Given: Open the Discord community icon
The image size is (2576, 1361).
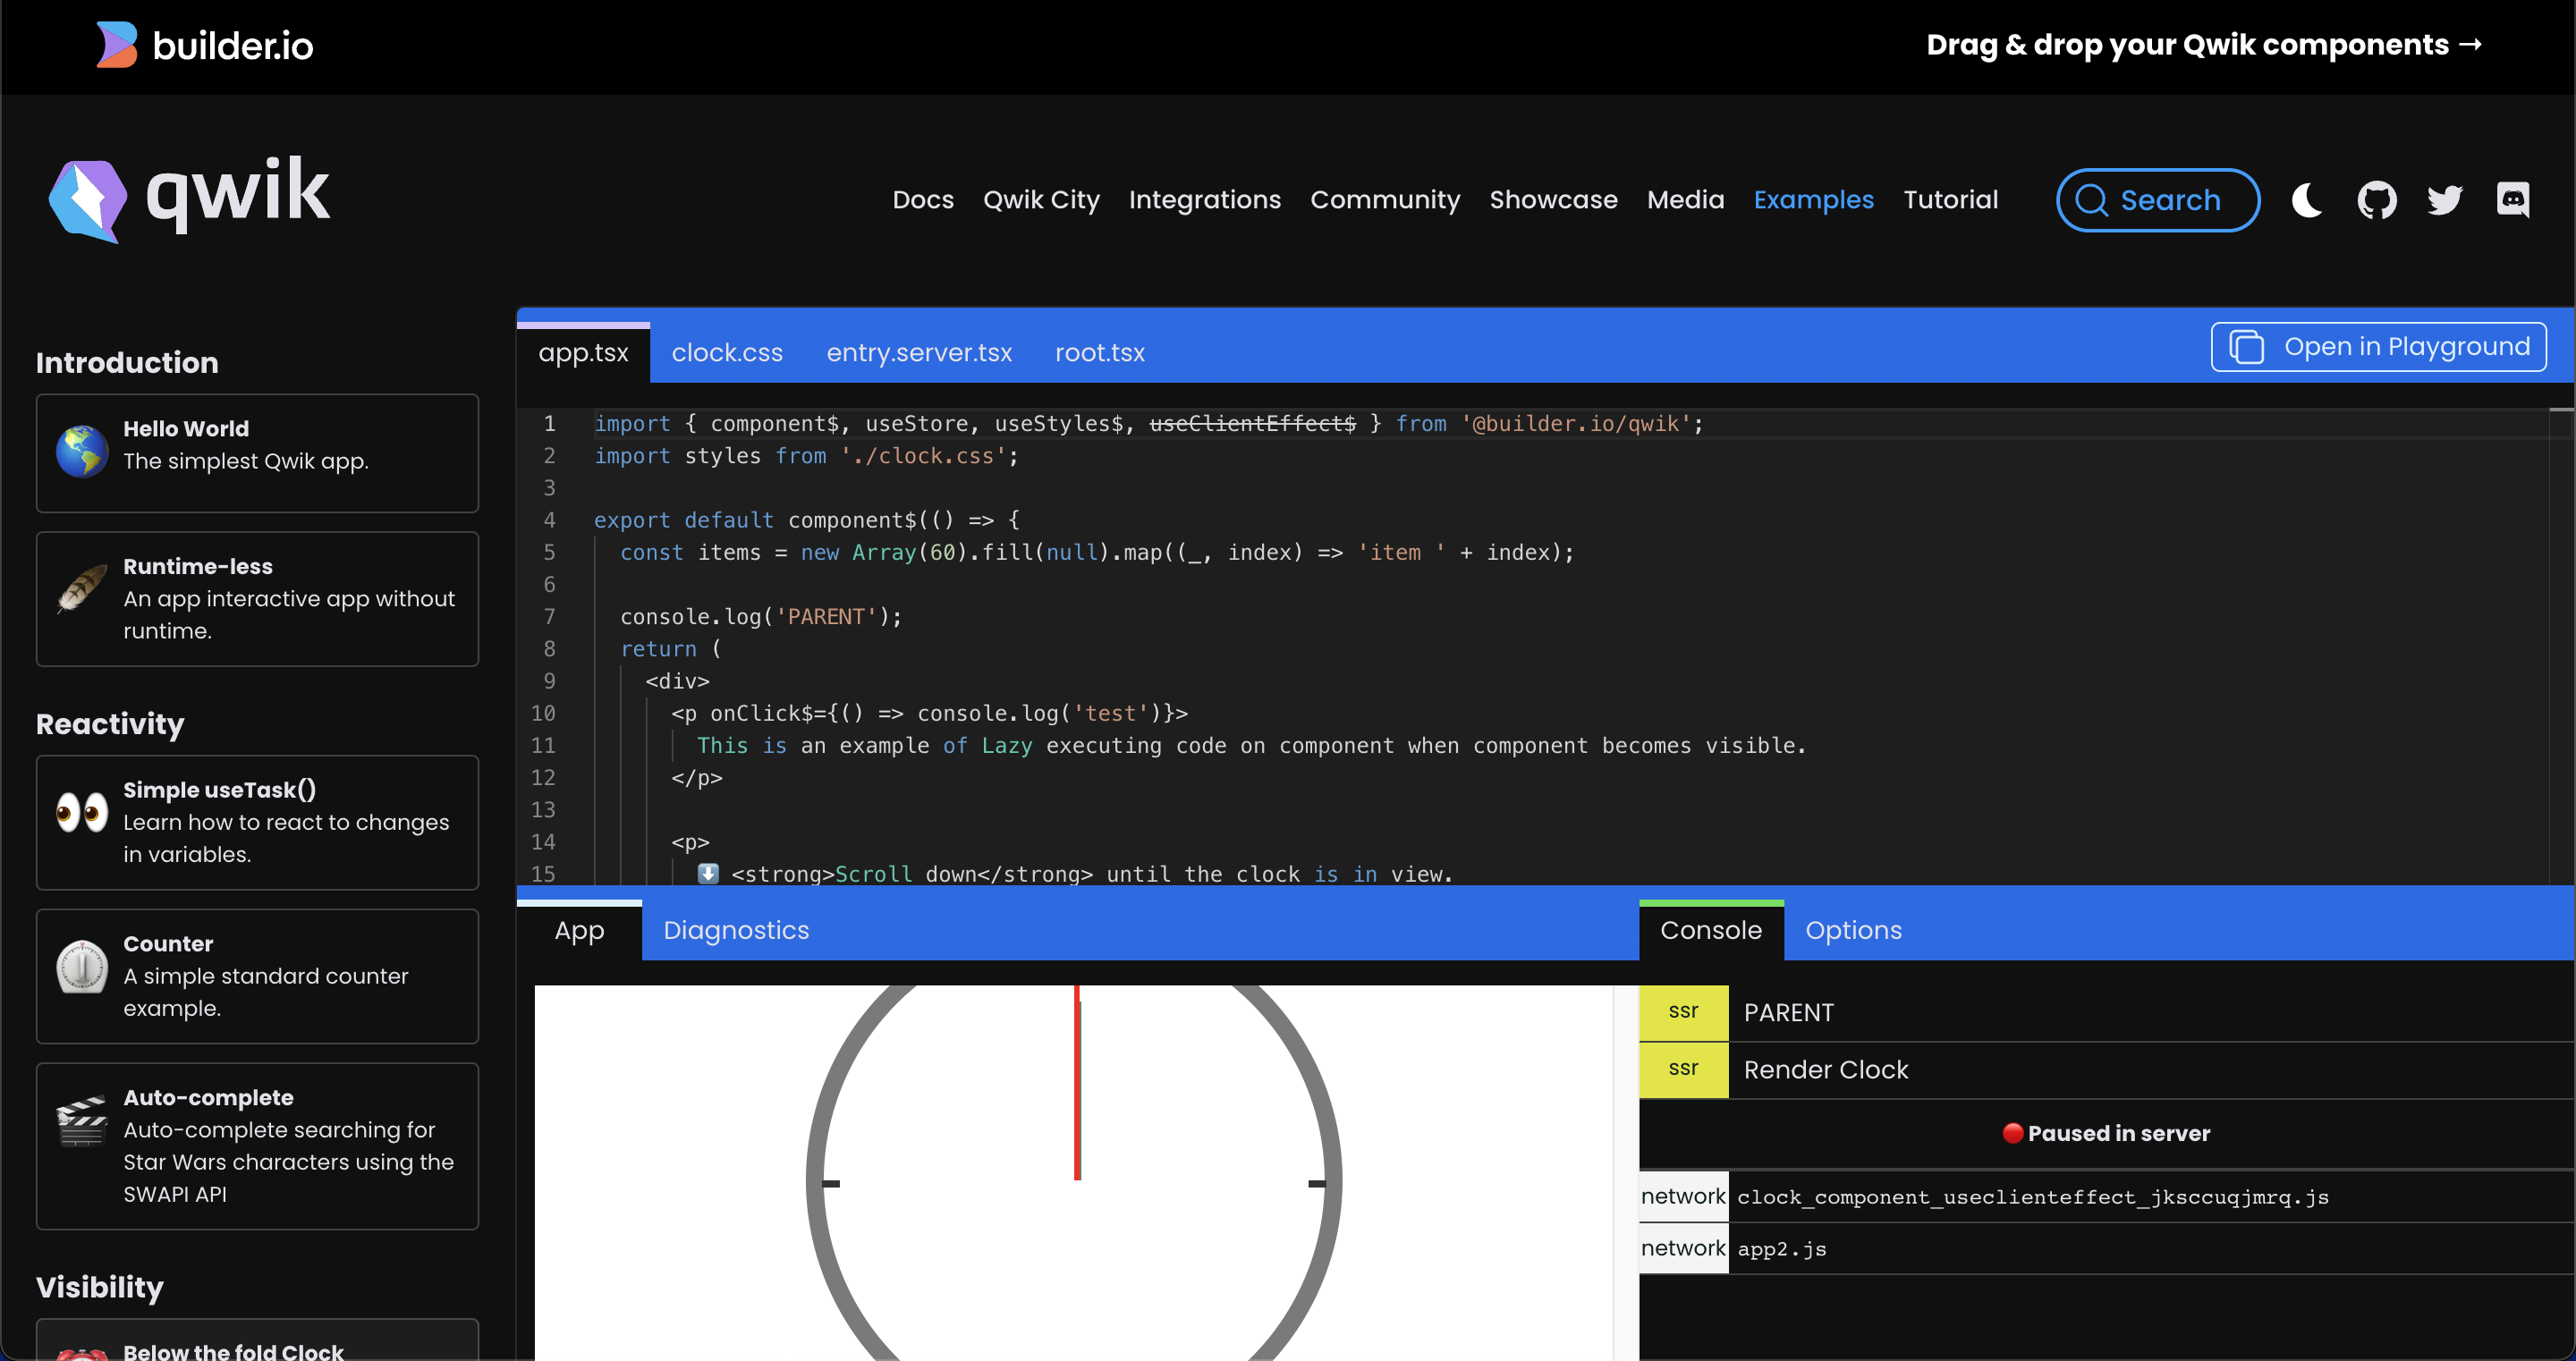Looking at the screenshot, I should [x=2514, y=199].
